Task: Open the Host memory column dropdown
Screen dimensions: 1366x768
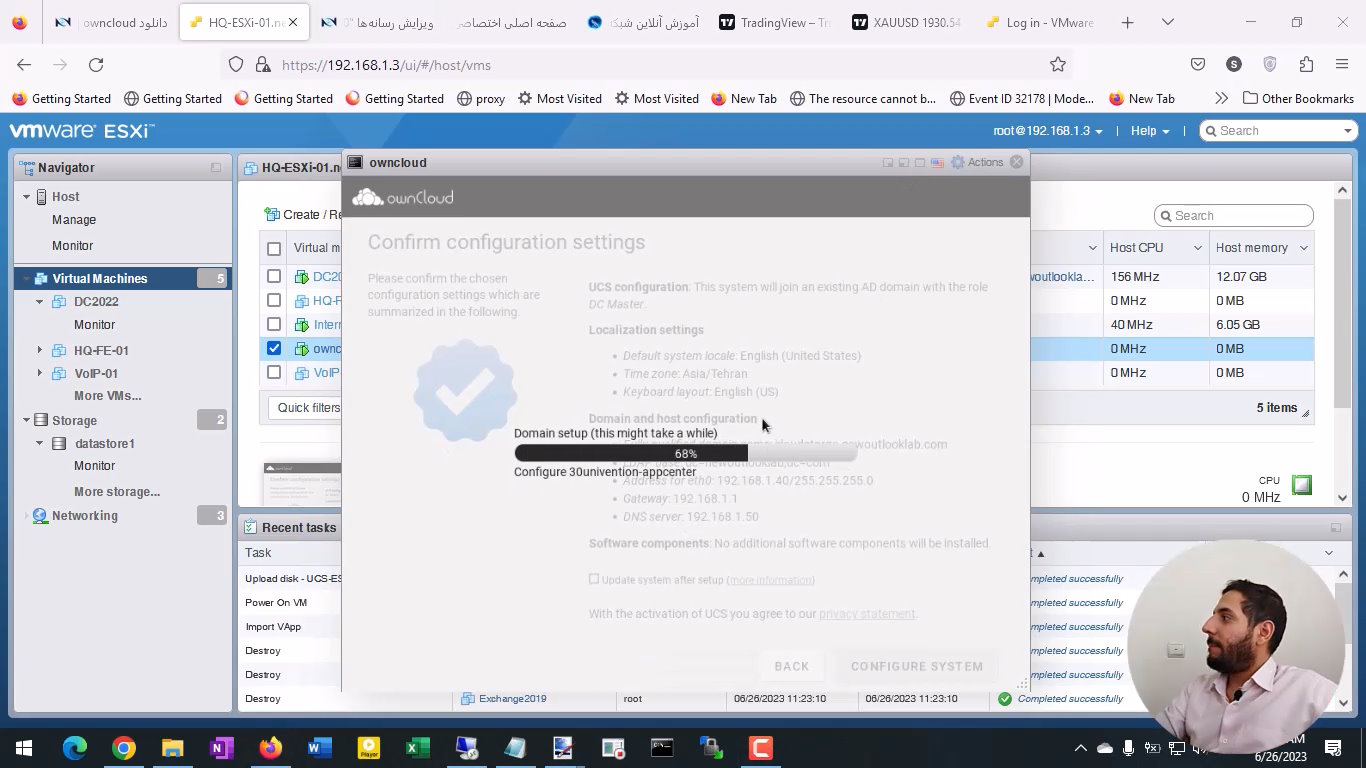Action: (1303, 248)
